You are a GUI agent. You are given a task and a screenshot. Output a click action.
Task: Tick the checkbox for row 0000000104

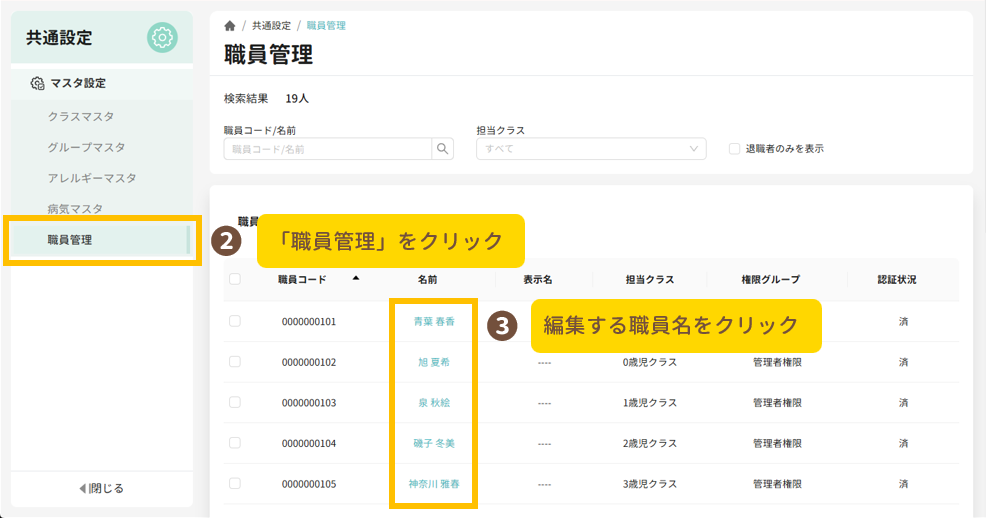click(235, 443)
